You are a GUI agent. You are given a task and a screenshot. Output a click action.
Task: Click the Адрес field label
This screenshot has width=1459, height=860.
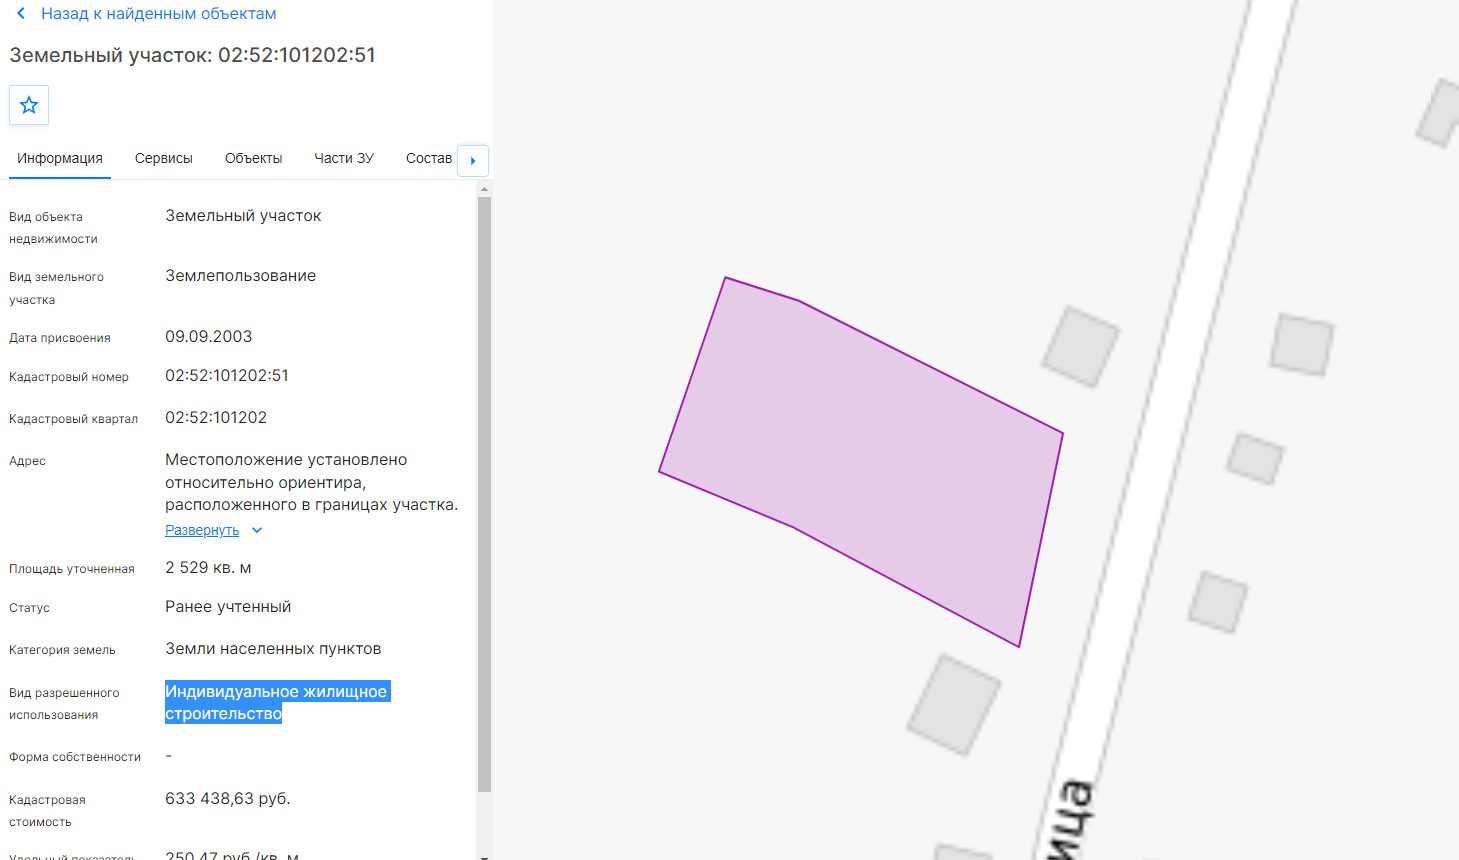[x=27, y=461]
